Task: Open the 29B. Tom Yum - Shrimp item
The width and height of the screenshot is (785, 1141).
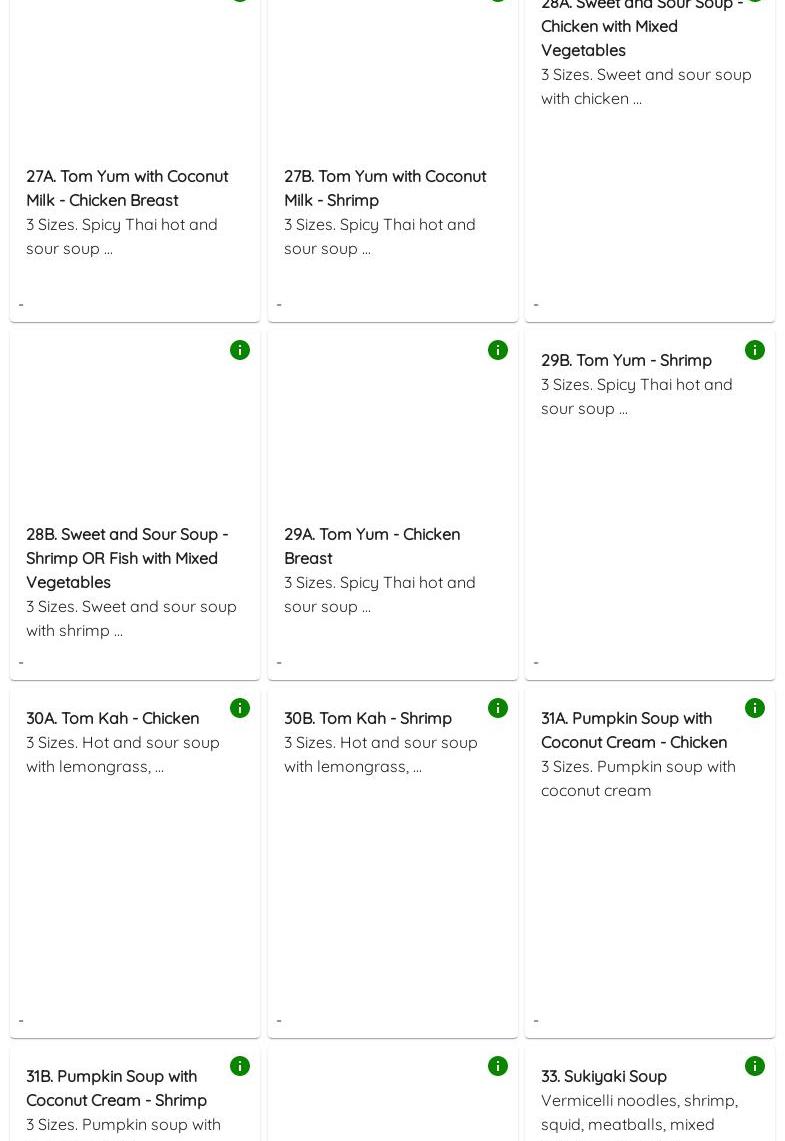Action: point(626,360)
